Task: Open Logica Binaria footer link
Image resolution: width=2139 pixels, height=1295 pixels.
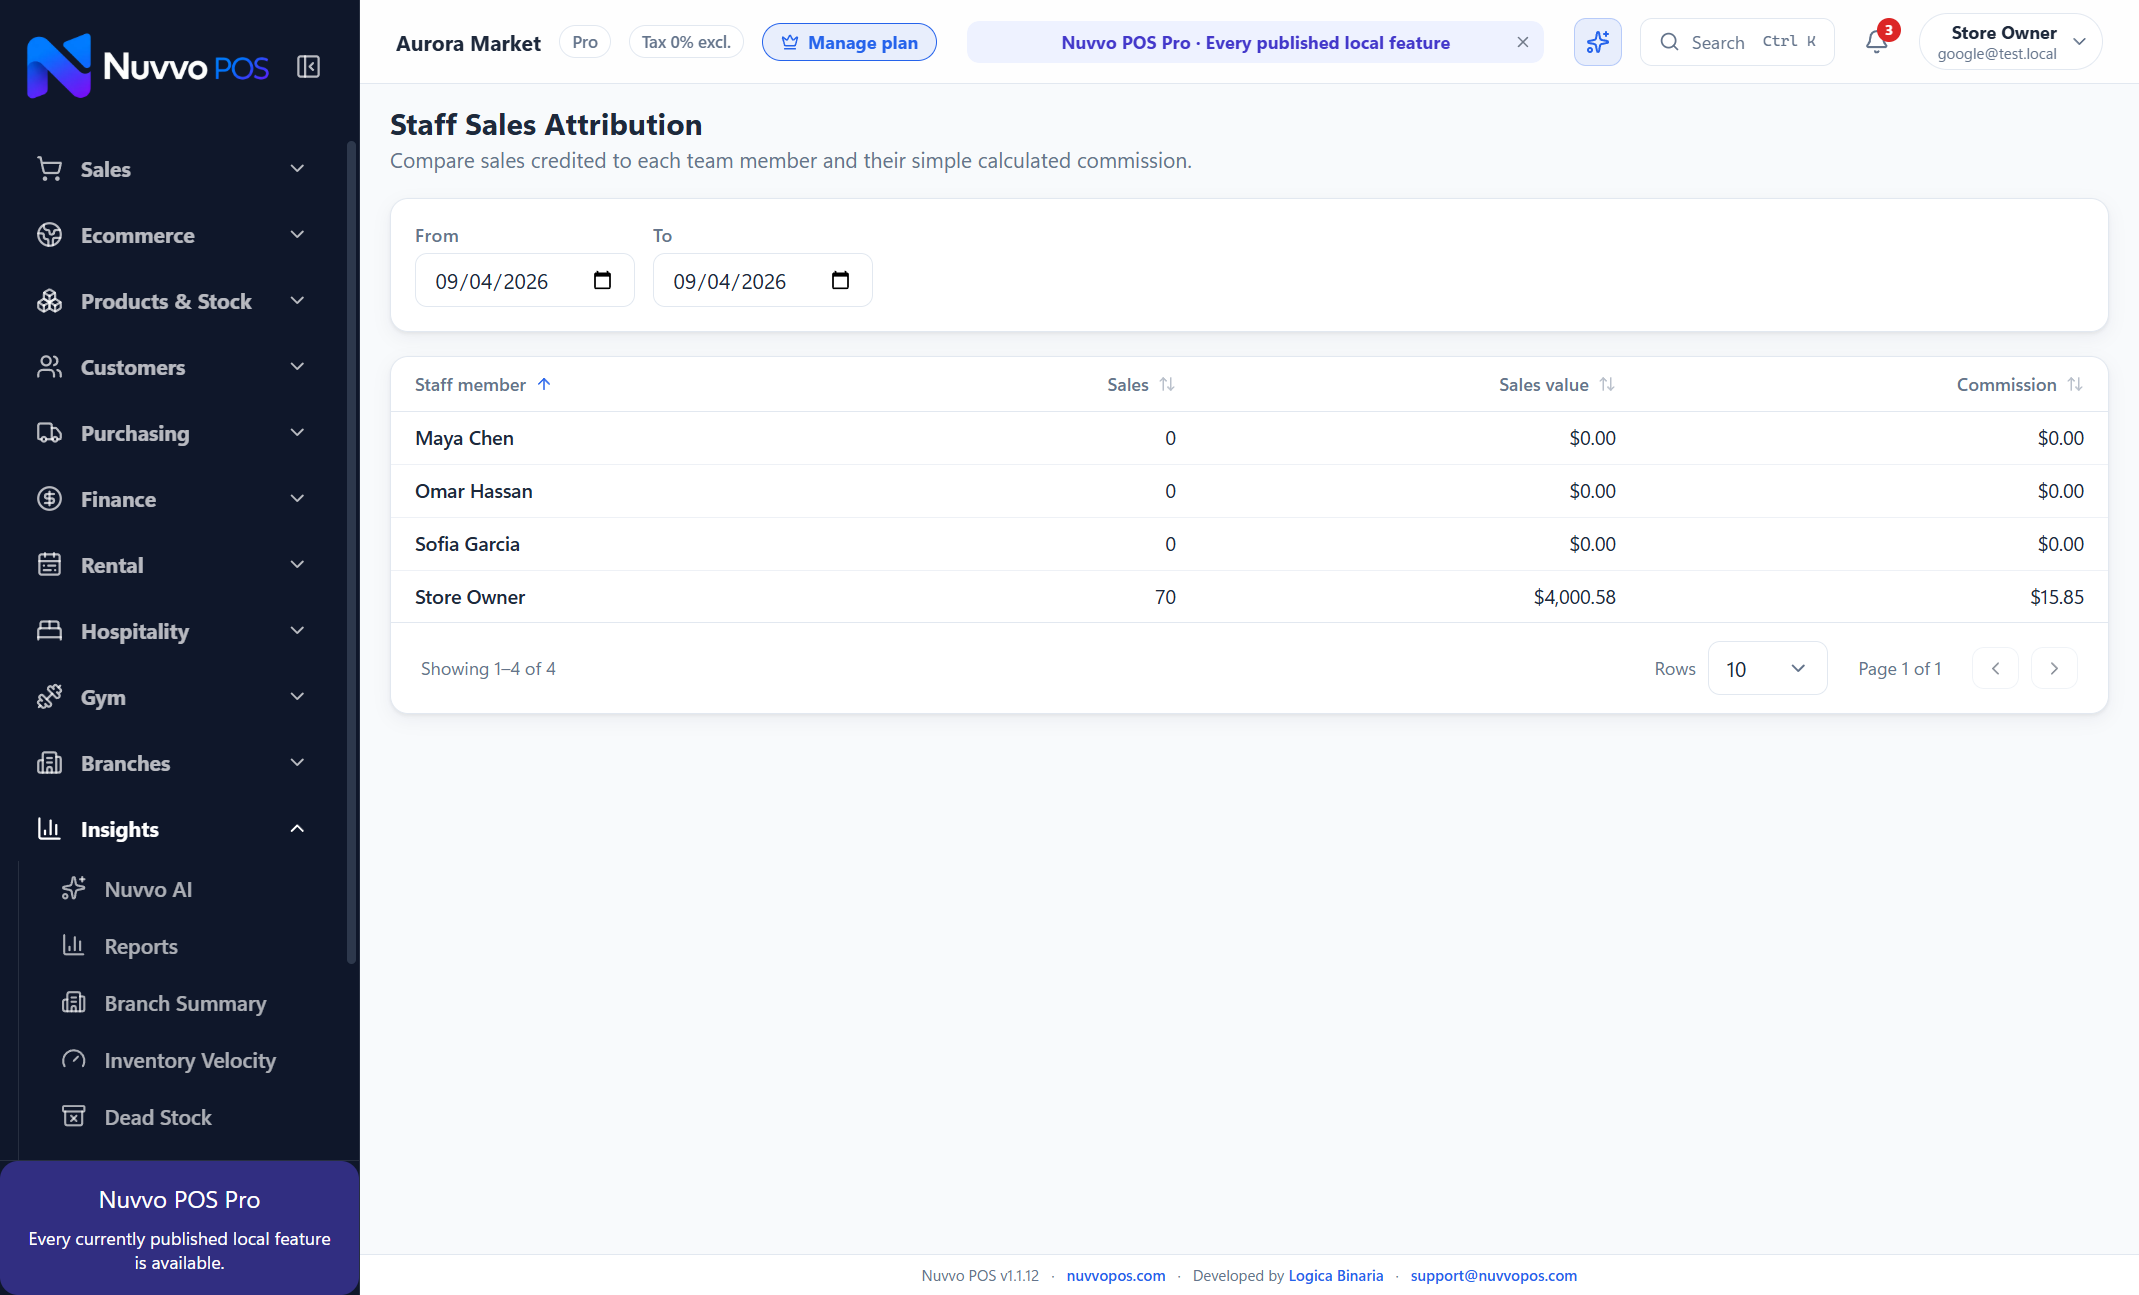Action: (1336, 1276)
